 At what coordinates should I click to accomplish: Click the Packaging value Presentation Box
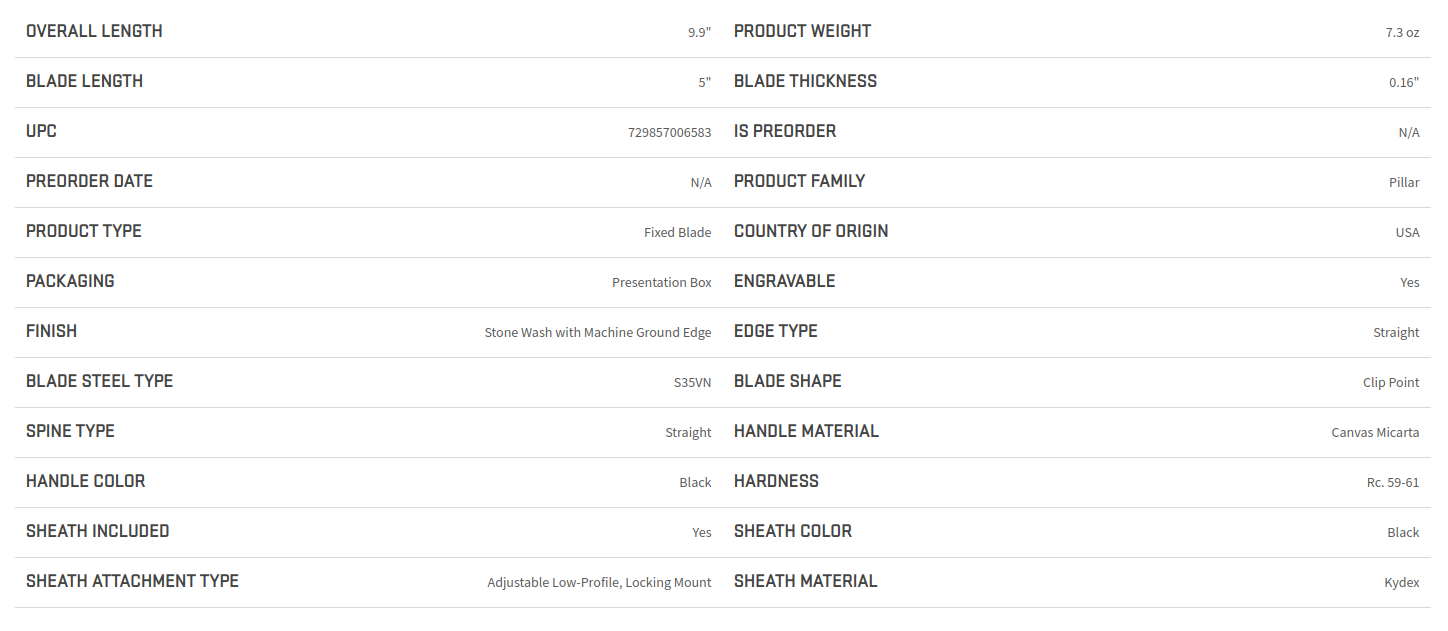tap(662, 282)
